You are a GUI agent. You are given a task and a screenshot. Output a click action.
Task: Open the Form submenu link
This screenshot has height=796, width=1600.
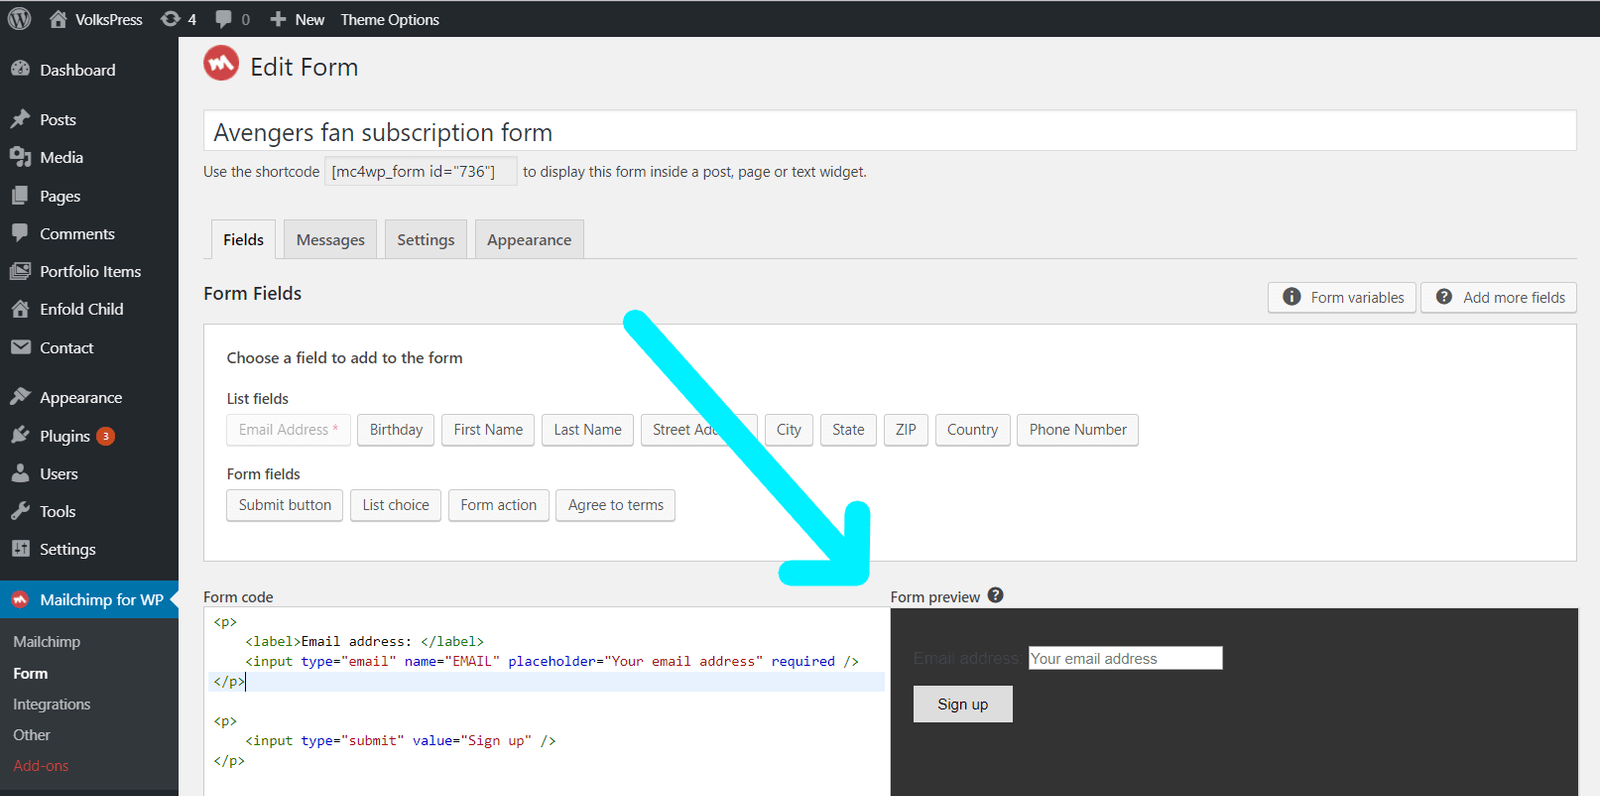(x=30, y=674)
